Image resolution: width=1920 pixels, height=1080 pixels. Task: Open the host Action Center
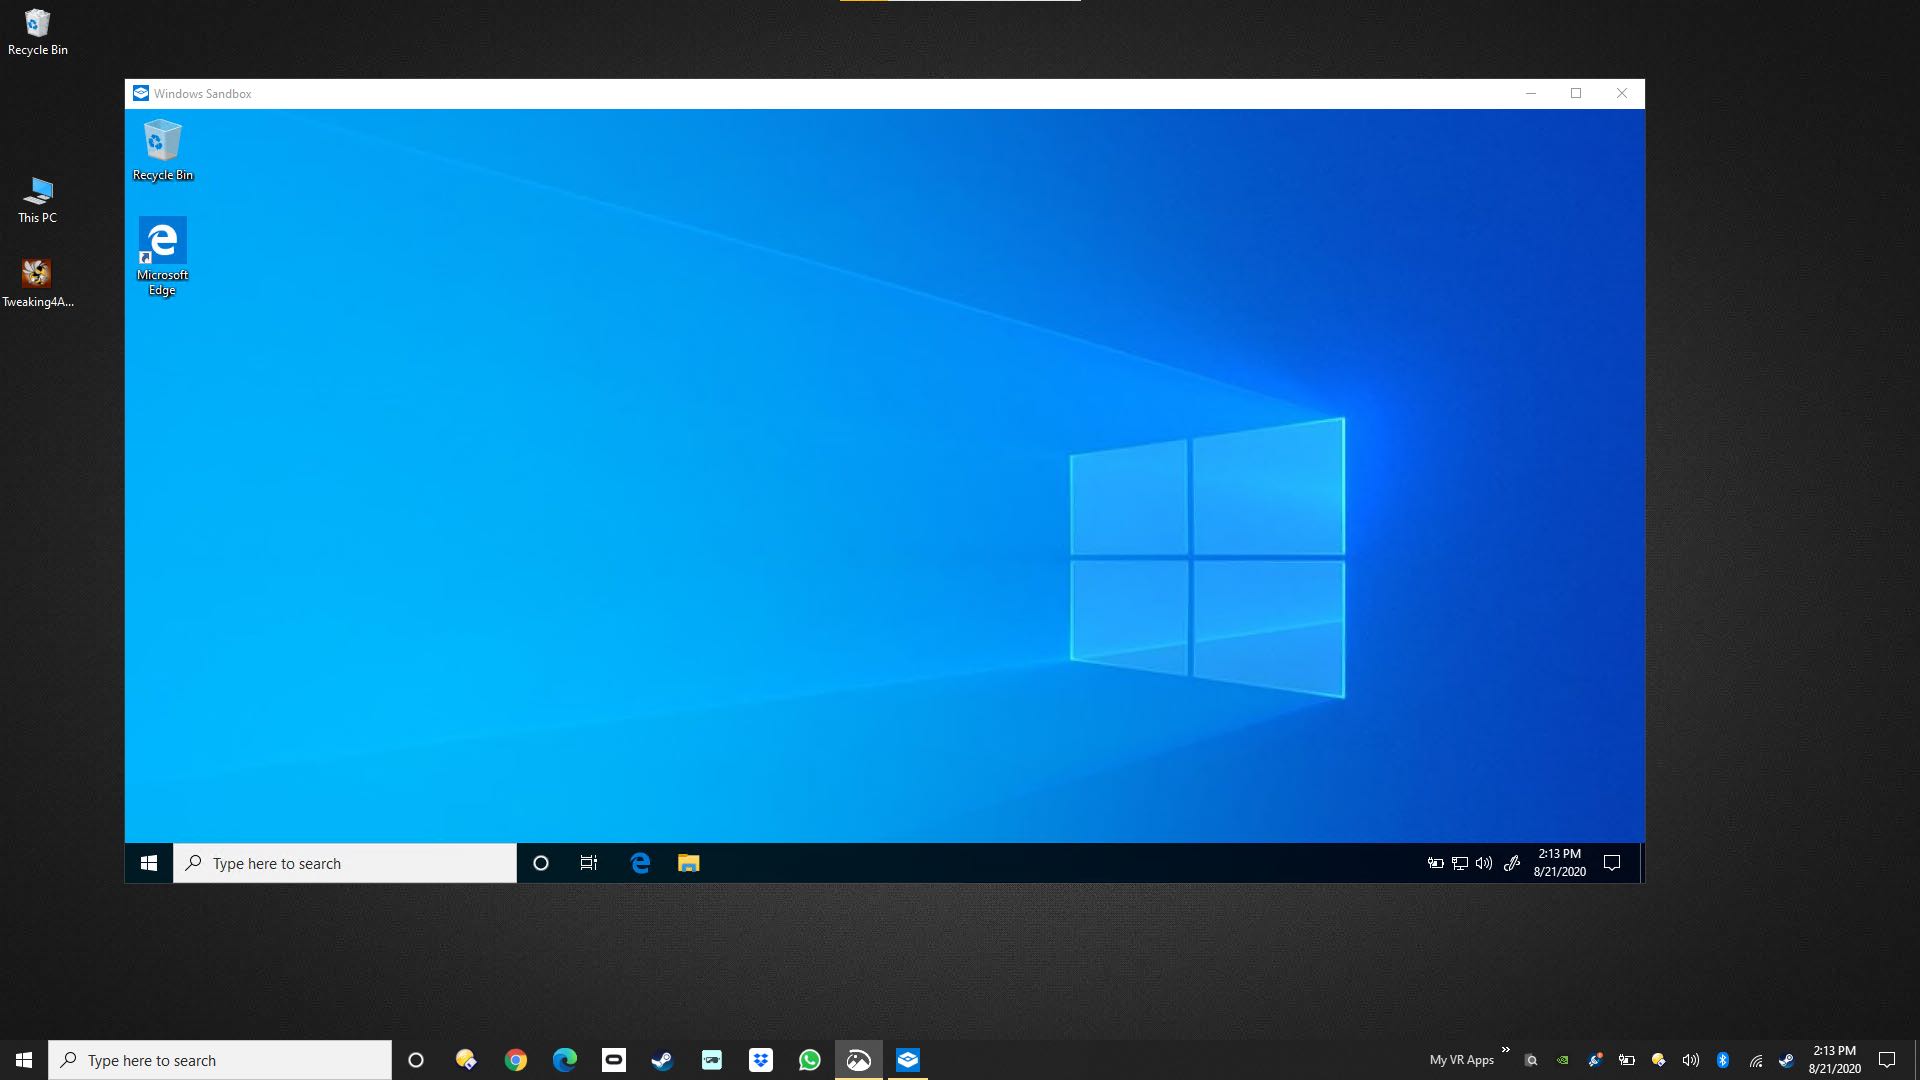click(x=1887, y=1060)
